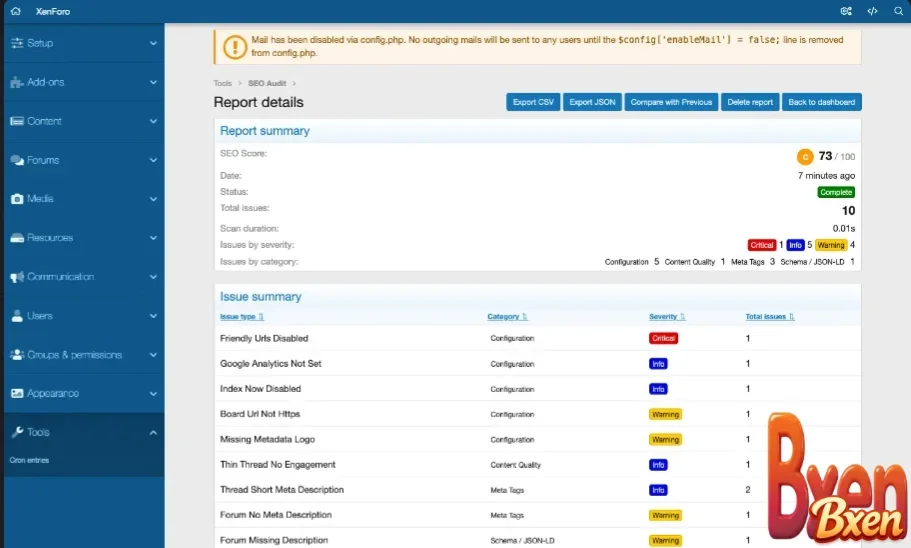Select the Missing Metadata Logo row
This screenshot has height=548, width=911.
pyautogui.click(x=537, y=439)
